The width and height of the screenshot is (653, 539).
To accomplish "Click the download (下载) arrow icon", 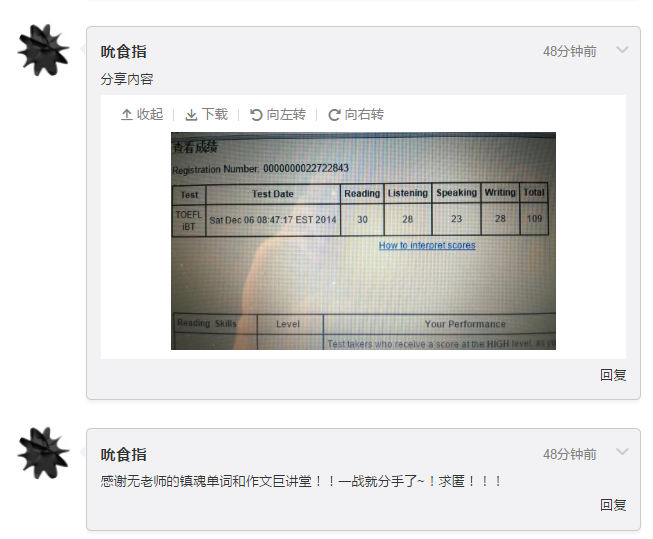I will pos(191,115).
